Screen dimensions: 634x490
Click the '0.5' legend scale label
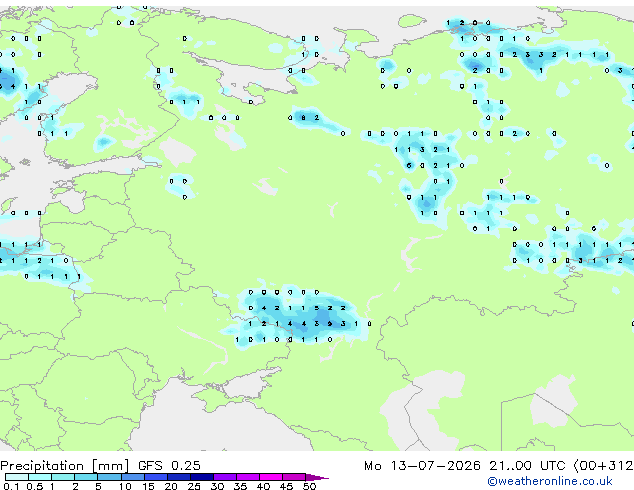click(34, 486)
